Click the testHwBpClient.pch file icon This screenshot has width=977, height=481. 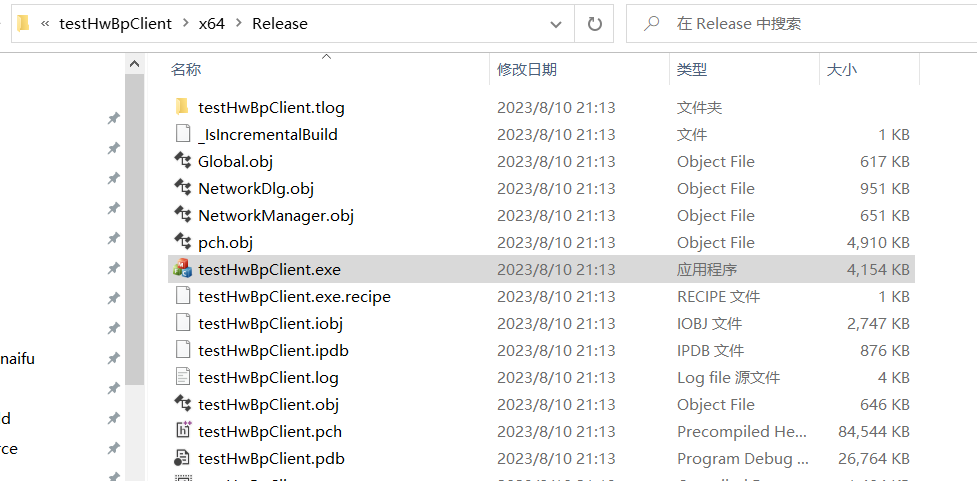182,431
